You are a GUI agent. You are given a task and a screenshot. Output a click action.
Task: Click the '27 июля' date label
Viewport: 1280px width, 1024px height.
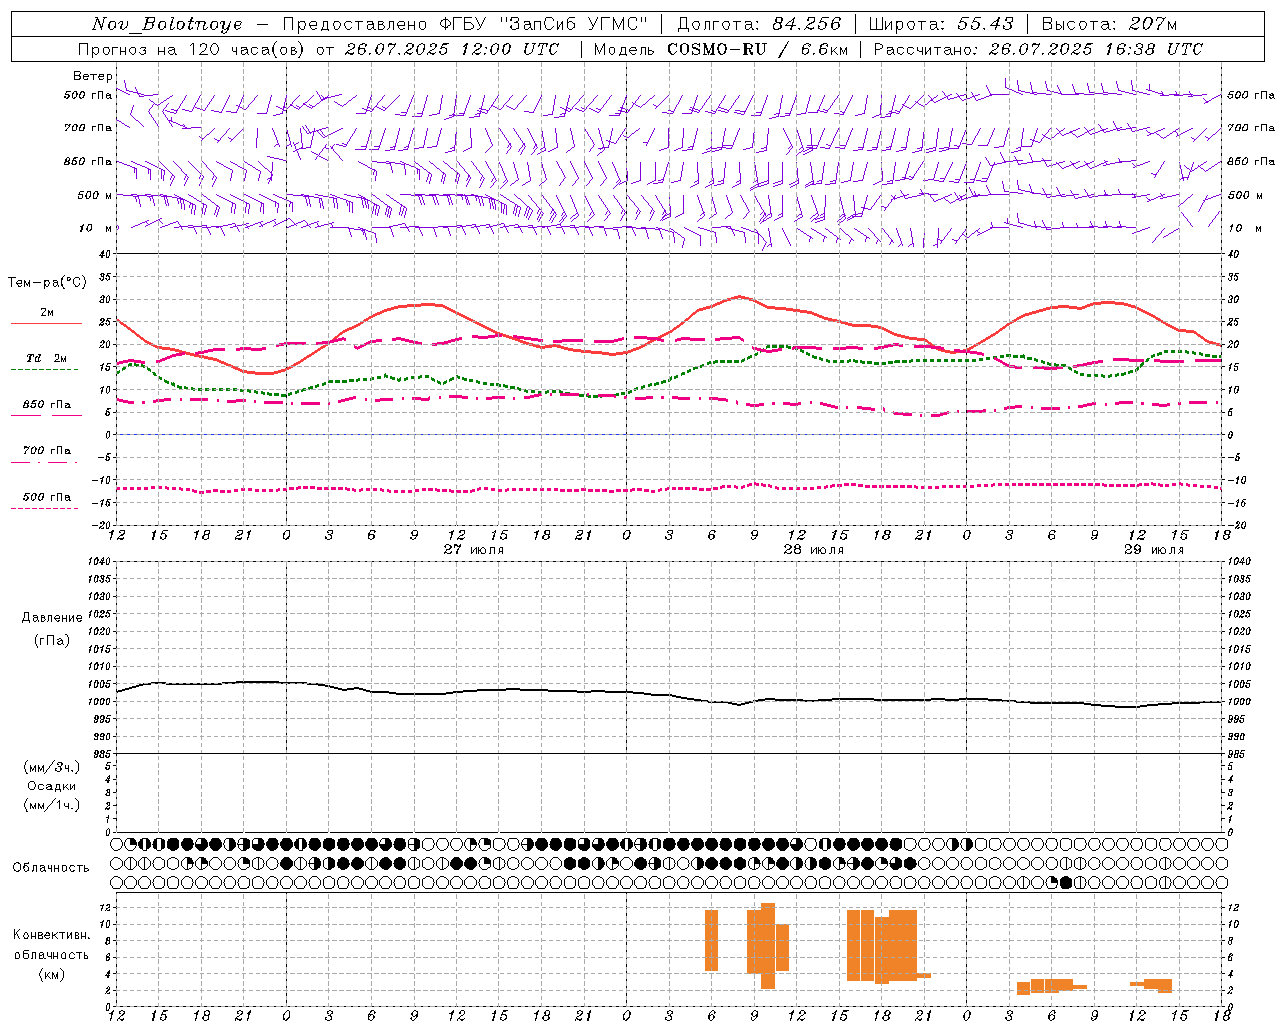474,550
